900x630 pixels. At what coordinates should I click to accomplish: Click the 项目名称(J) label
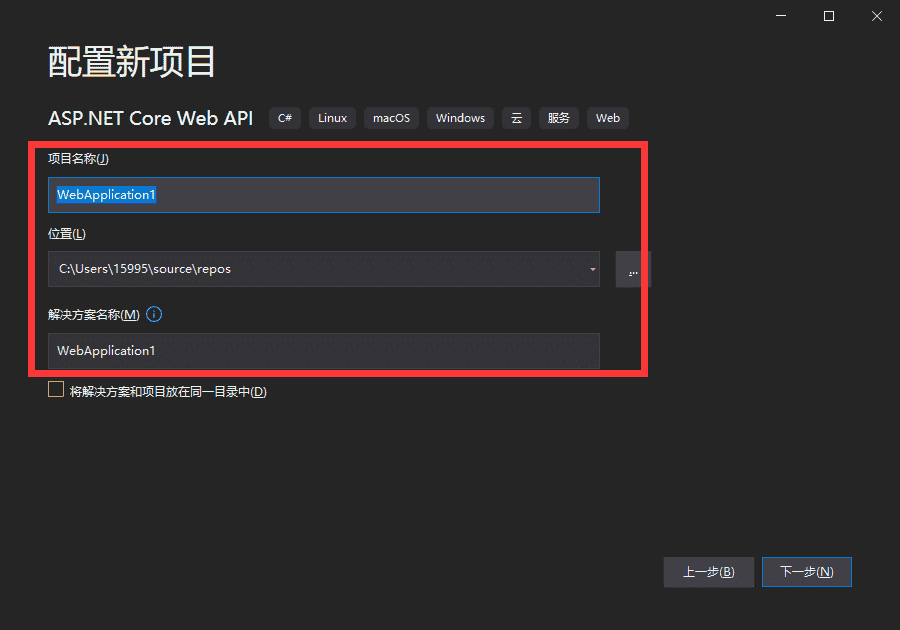pos(77,158)
